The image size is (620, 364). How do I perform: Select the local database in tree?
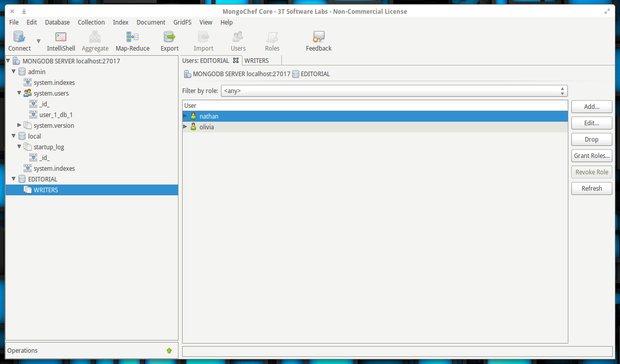(x=34, y=136)
